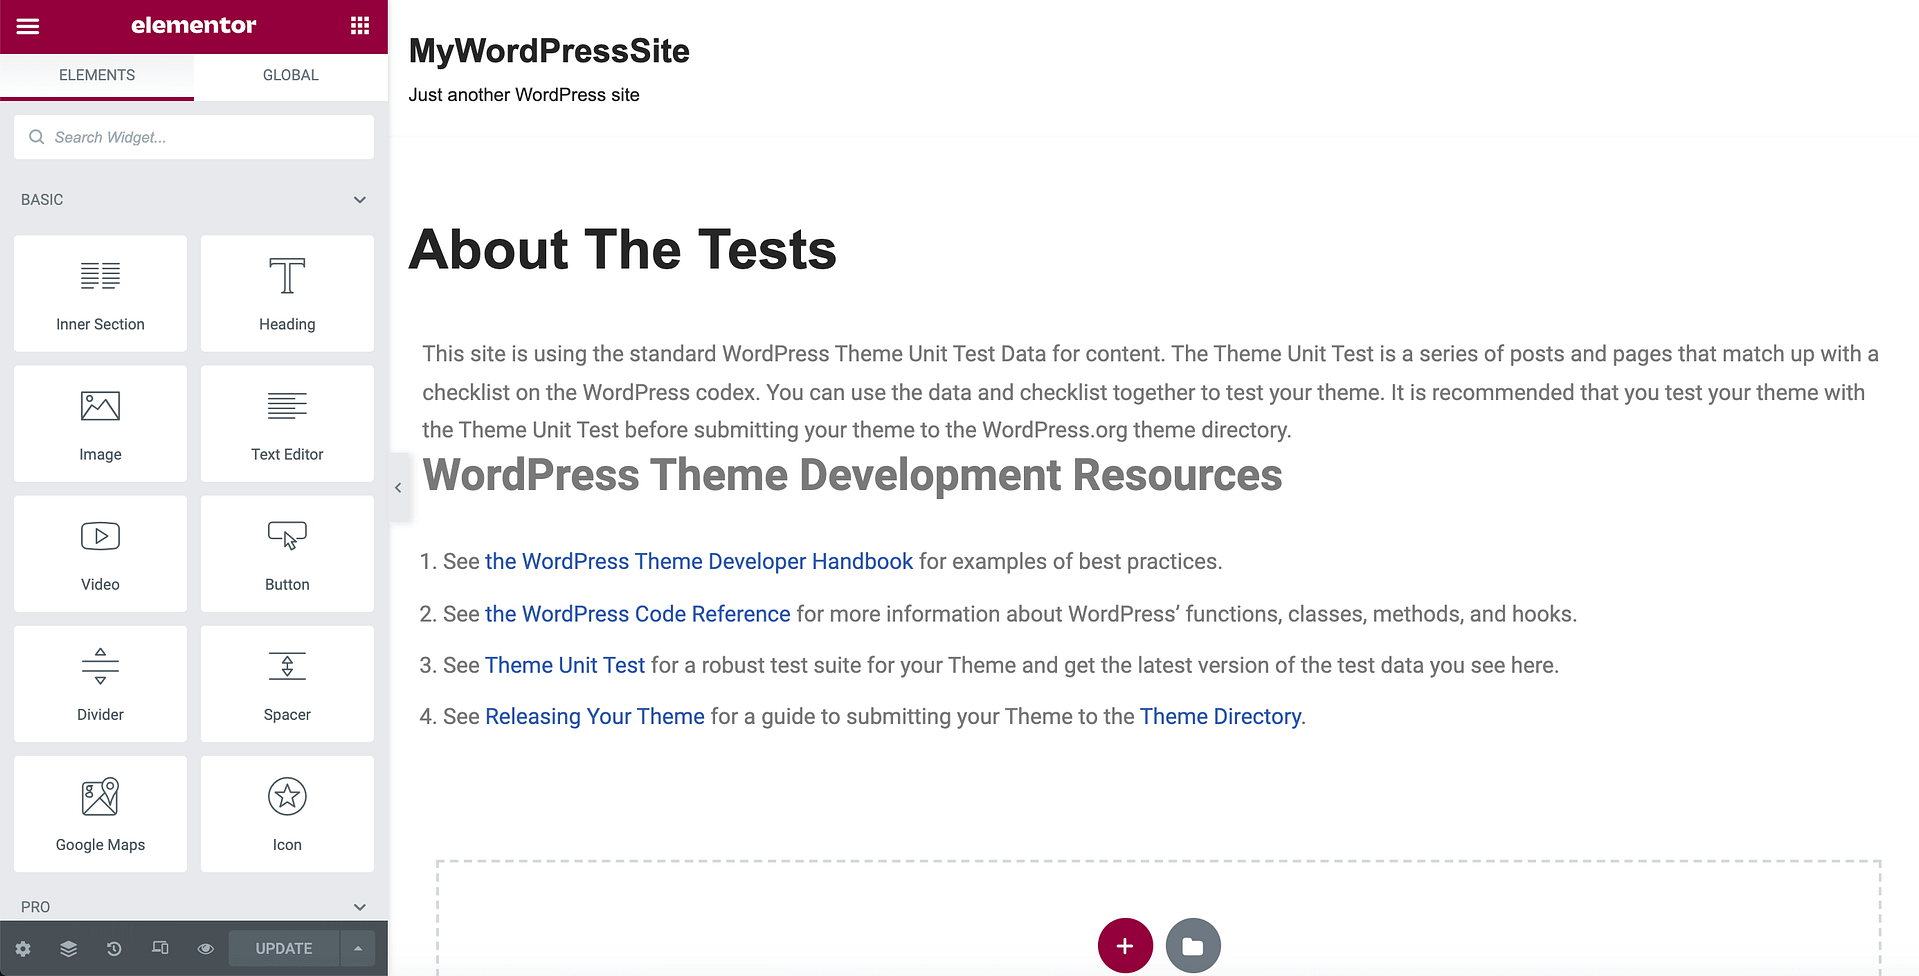1919x976 pixels.
Task: Collapse the editor panel with the arrow
Action: click(x=398, y=487)
